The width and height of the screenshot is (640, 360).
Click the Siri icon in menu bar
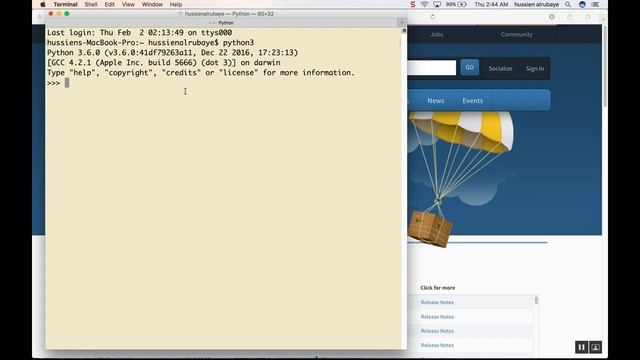(x=582, y=4)
